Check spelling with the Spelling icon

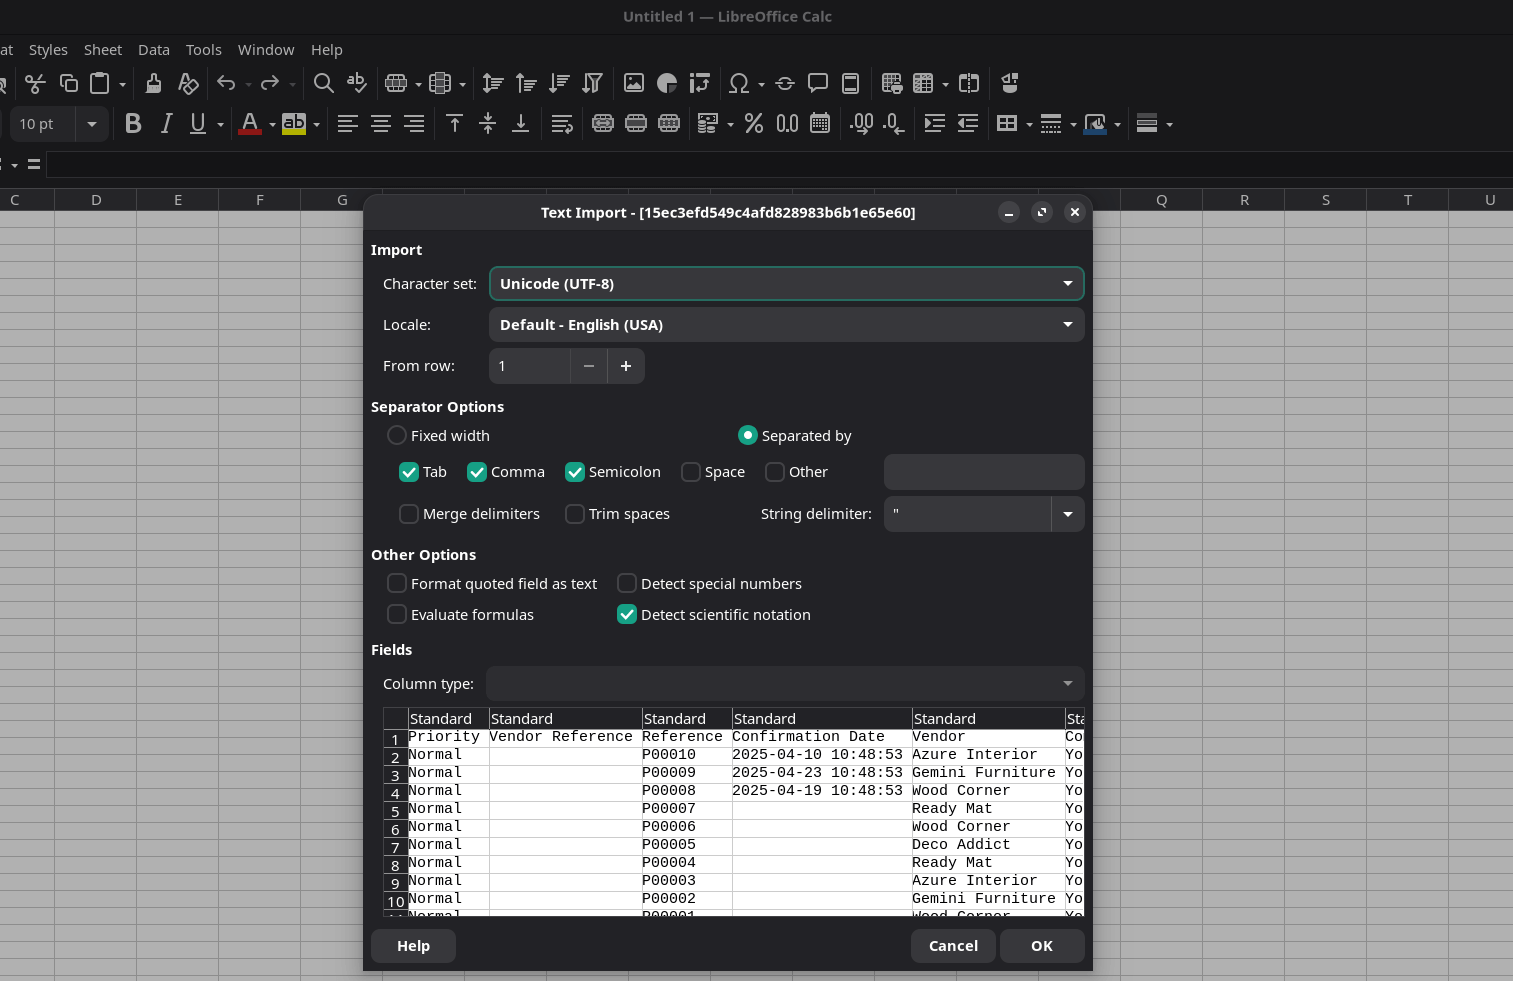pos(357,83)
